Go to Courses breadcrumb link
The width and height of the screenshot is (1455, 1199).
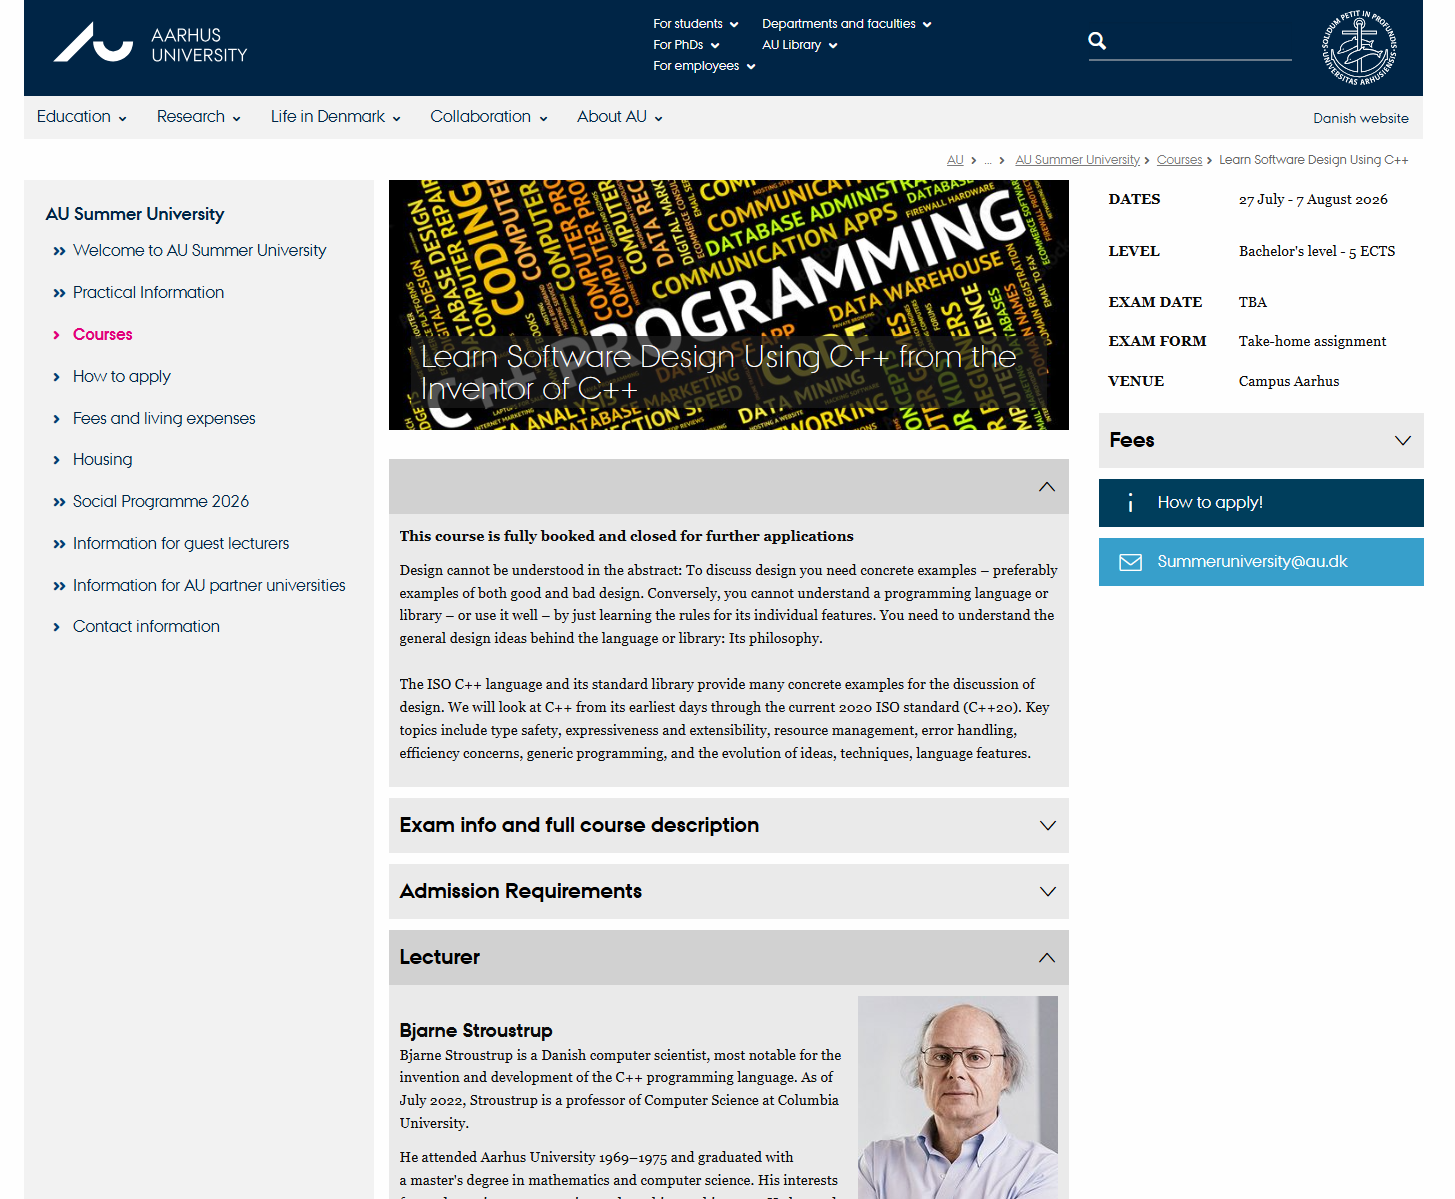[1179, 160]
